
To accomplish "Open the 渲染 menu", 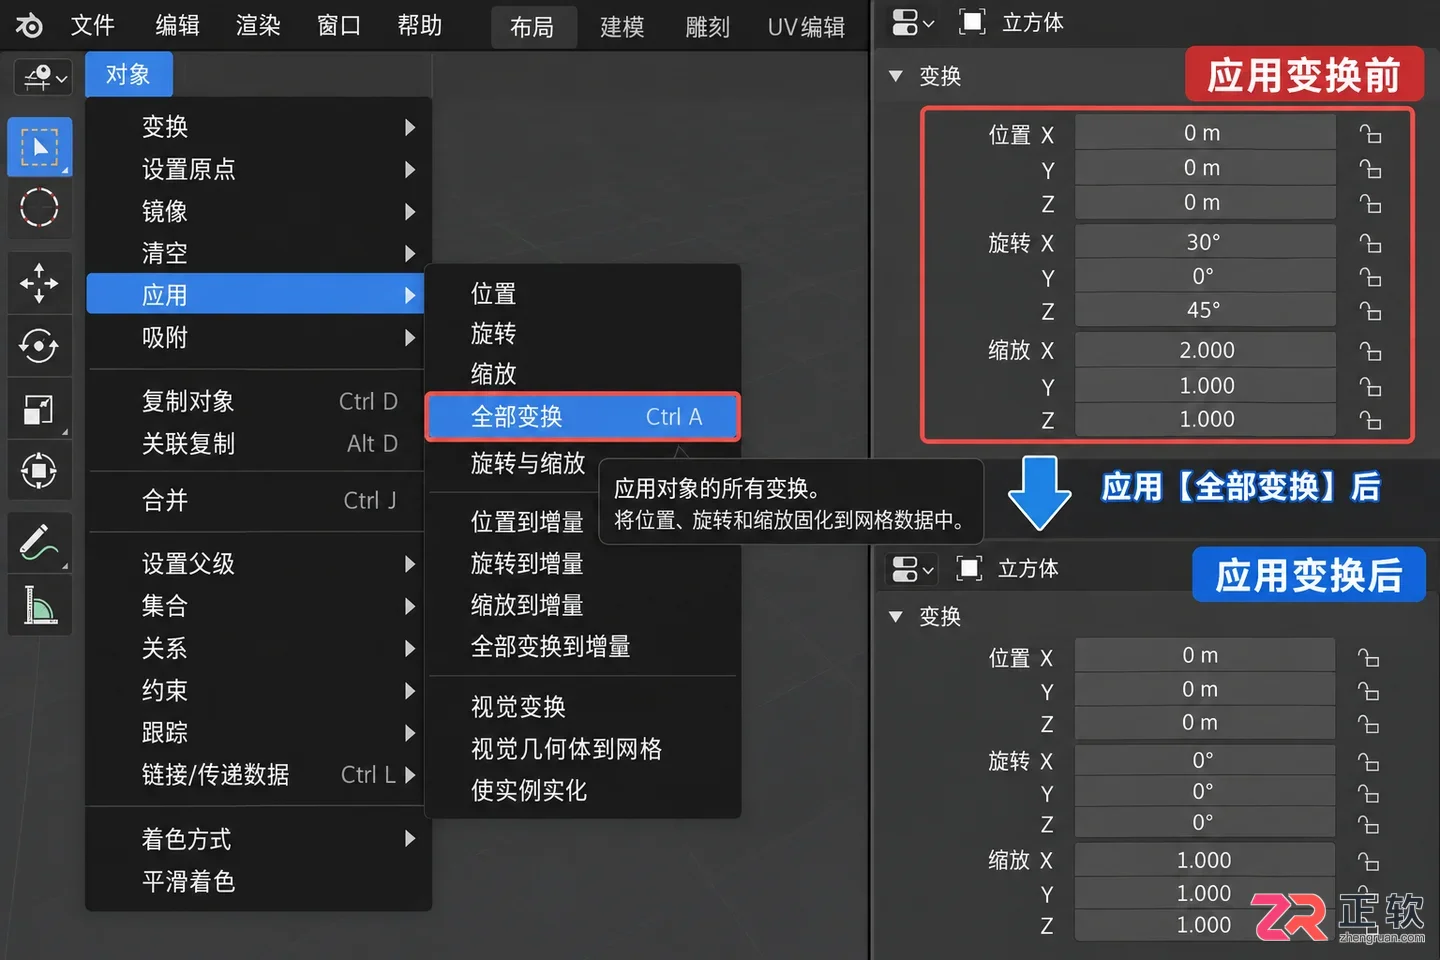I will coord(258,25).
